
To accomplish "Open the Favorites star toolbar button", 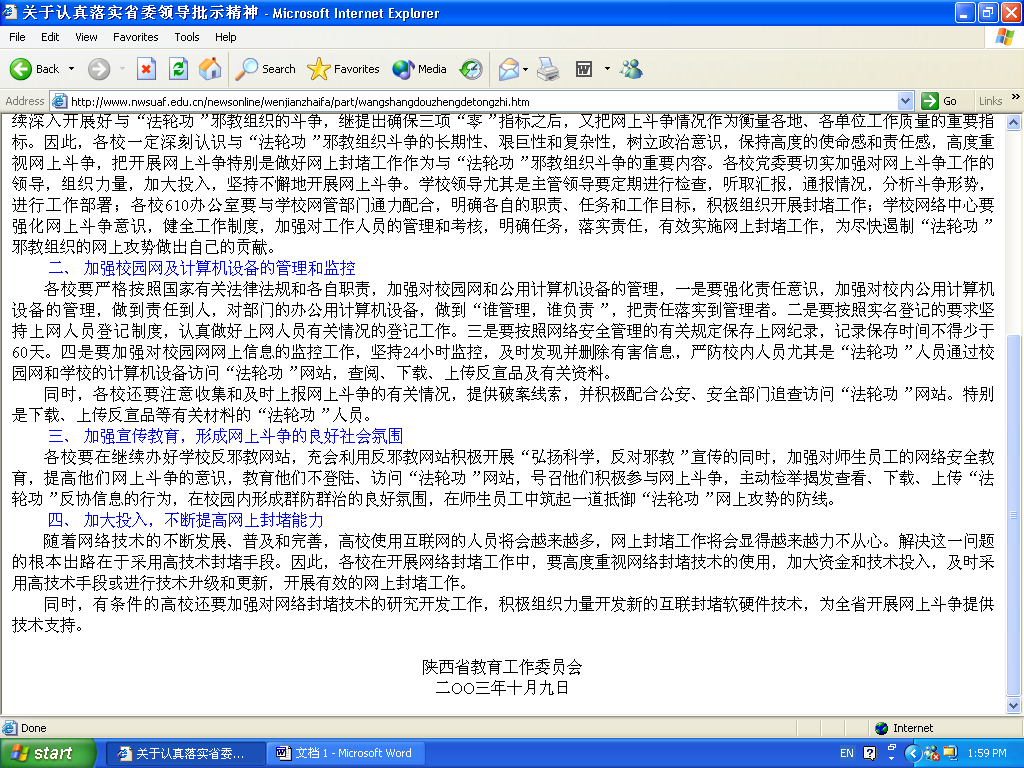I will pyautogui.click(x=344, y=69).
